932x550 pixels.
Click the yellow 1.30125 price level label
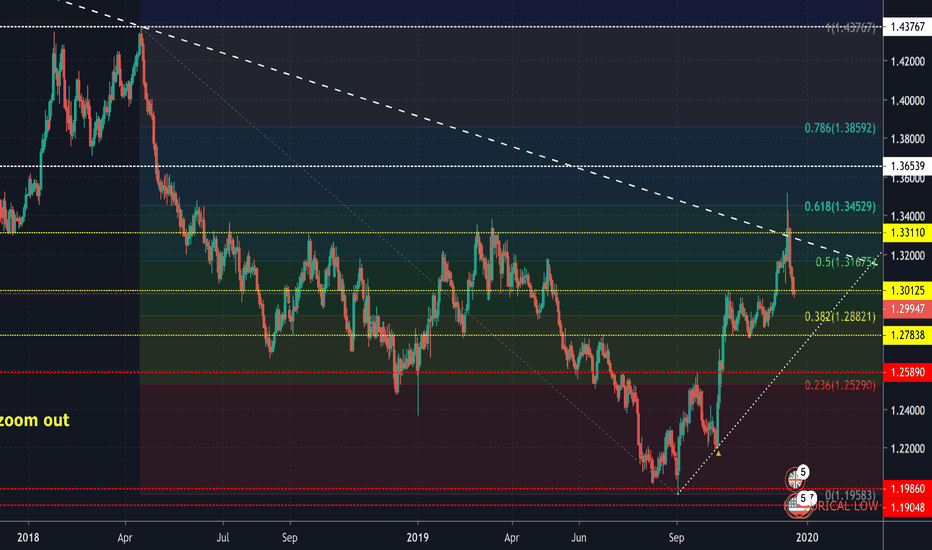(908, 291)
